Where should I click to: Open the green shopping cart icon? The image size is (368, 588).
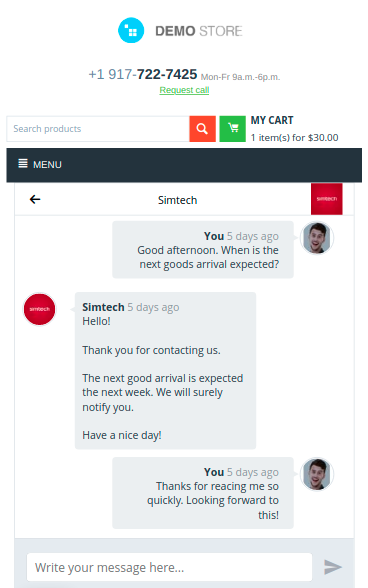[x=233, y=129]
